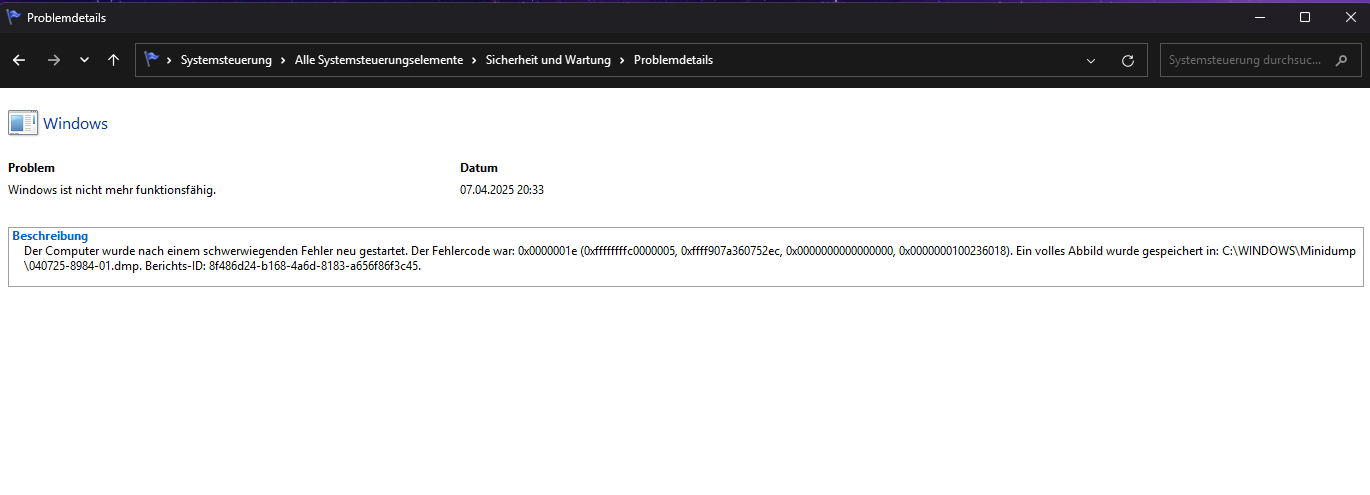Click the Datum column label
1370x495 pixels.
[479, 168]
